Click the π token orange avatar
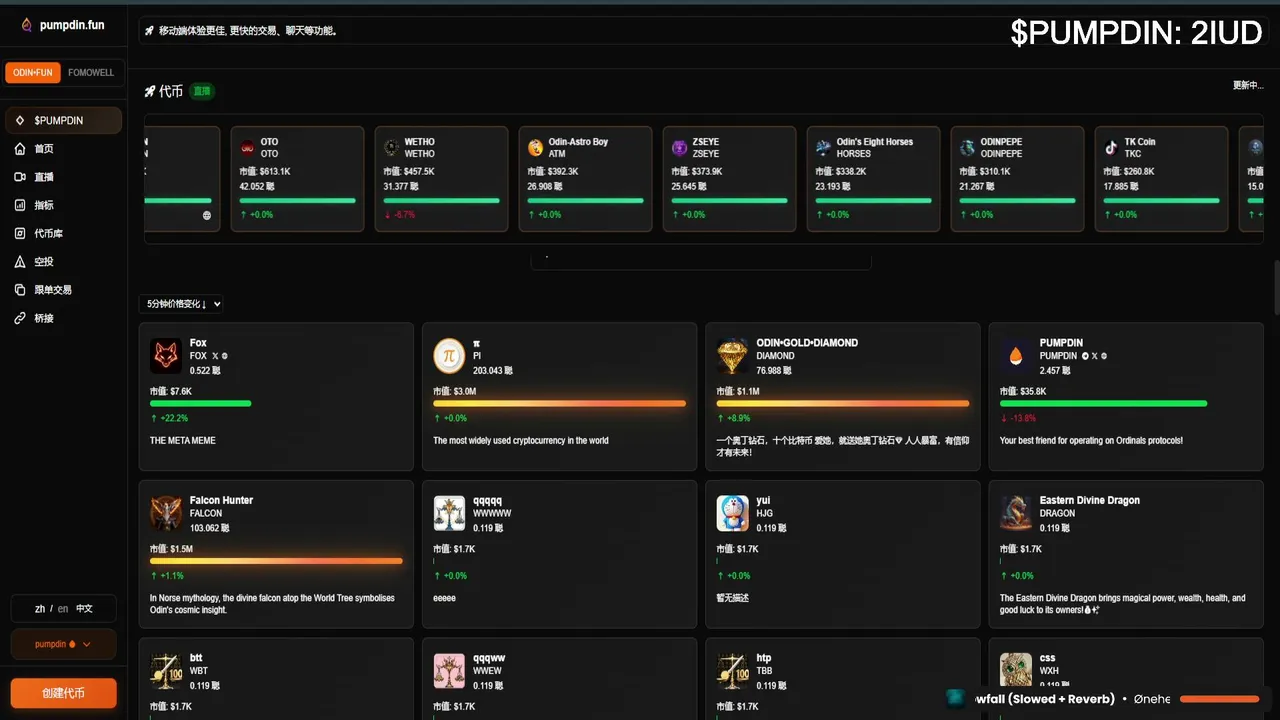This screenshot has height=720, width=1280. point(449,356)
